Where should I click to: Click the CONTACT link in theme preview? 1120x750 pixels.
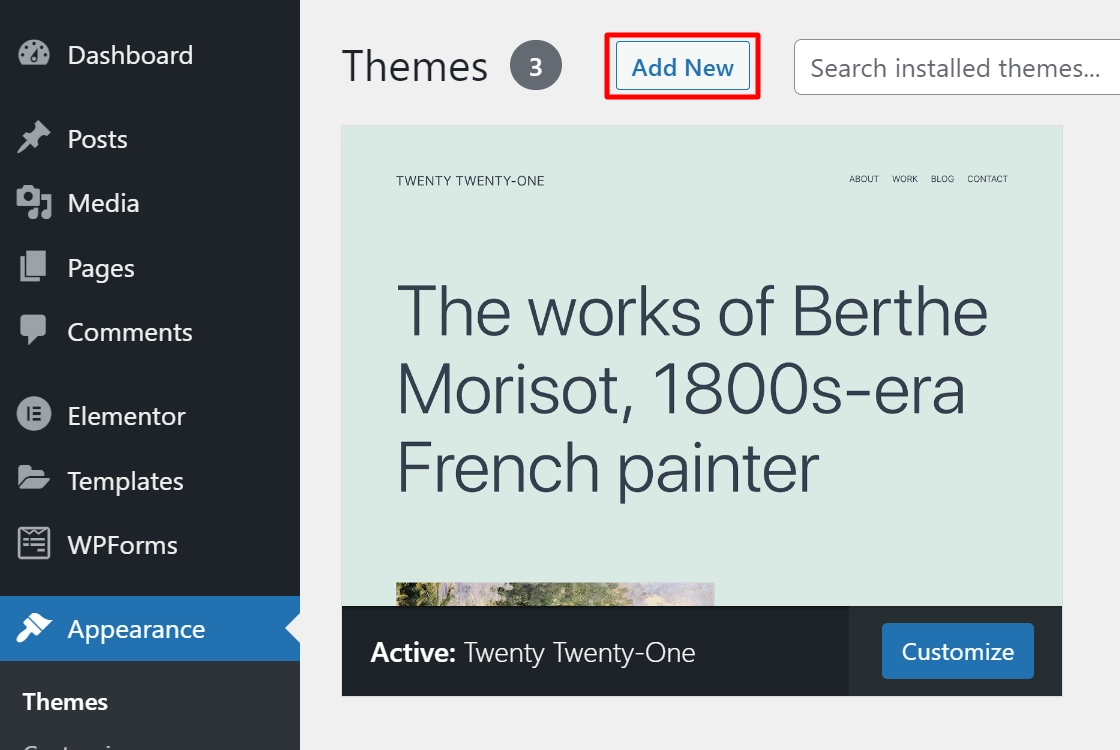[987, 179]
